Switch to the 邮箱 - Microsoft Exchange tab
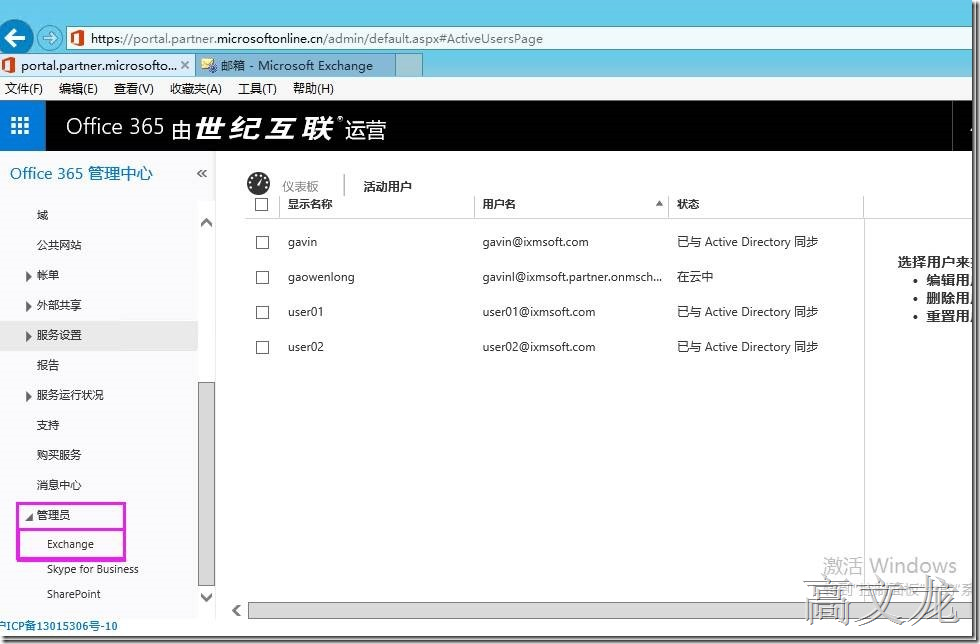Image resolution: width=980 pixels, height=644 pixels. [296, 65]
